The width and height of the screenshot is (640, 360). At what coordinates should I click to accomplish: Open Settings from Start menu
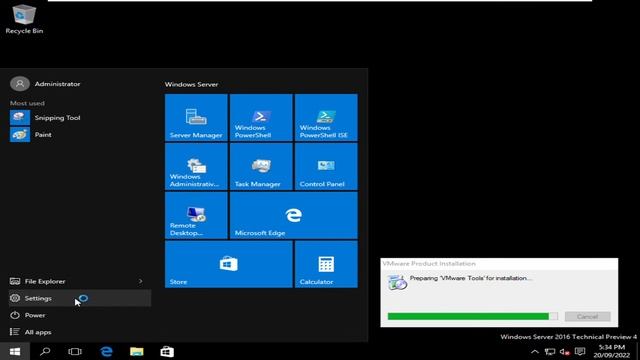80,298
